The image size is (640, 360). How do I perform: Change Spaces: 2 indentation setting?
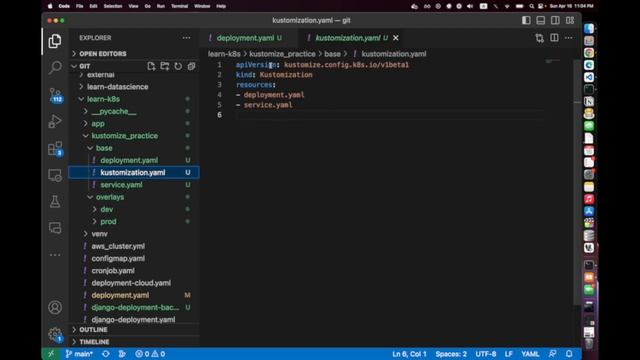point(451,354)
